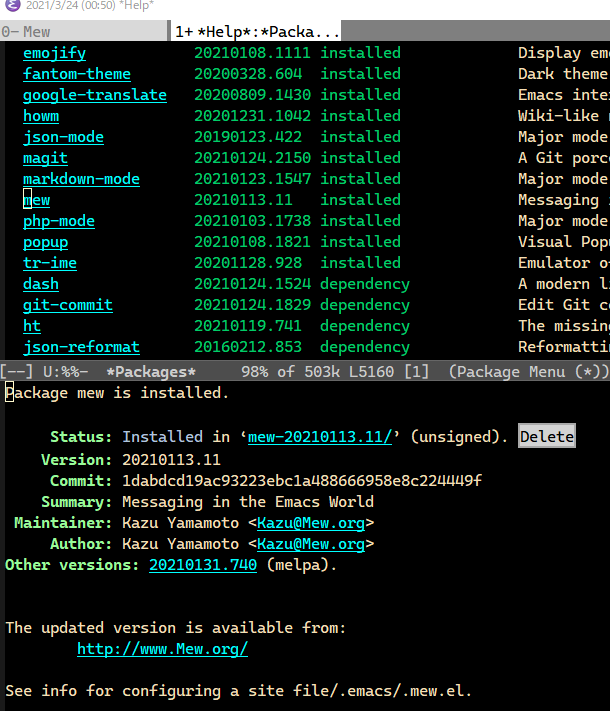Viewport: 610px width, 711px height.
Task: Click the Emacs icon in title bar
Action: 13,5
